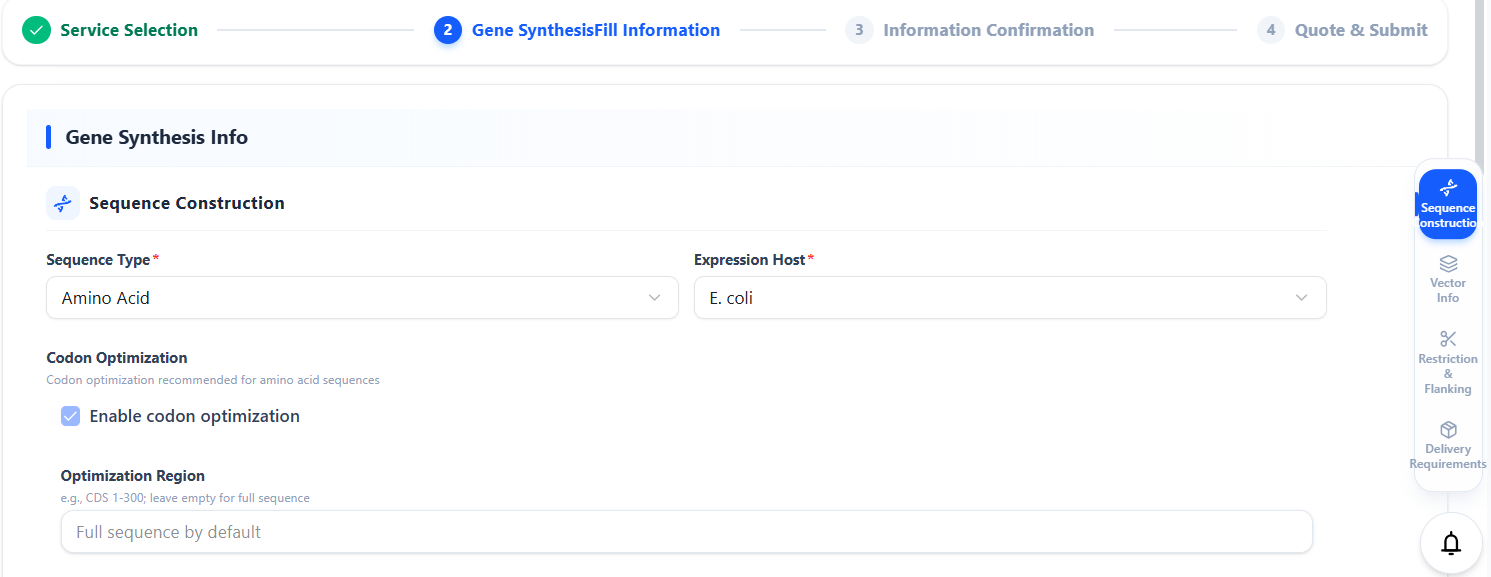This screenshot has height=577, width=1491.
Task: Click the Sequence Construction DNA icon in sidebar
Action: coord(1447,187)
